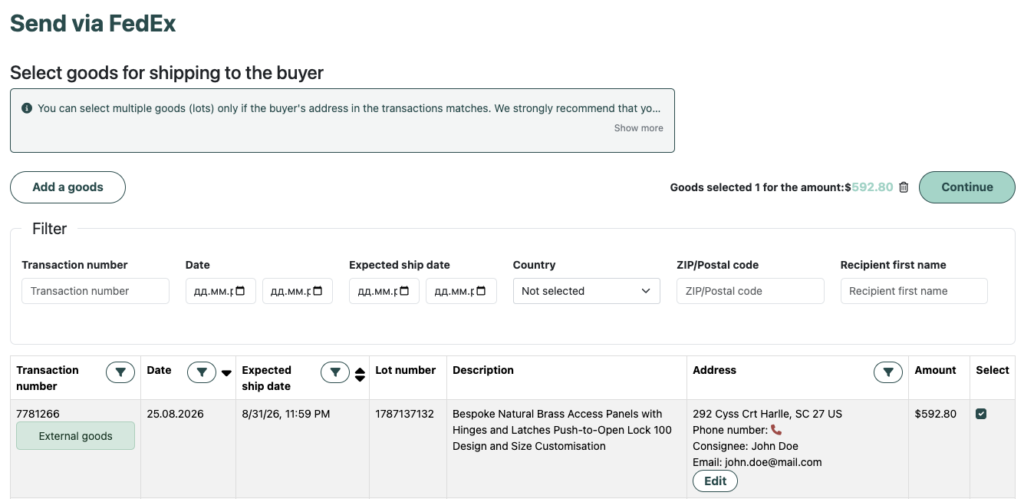
Task: Click the Continue button
Action: (967, 187)
